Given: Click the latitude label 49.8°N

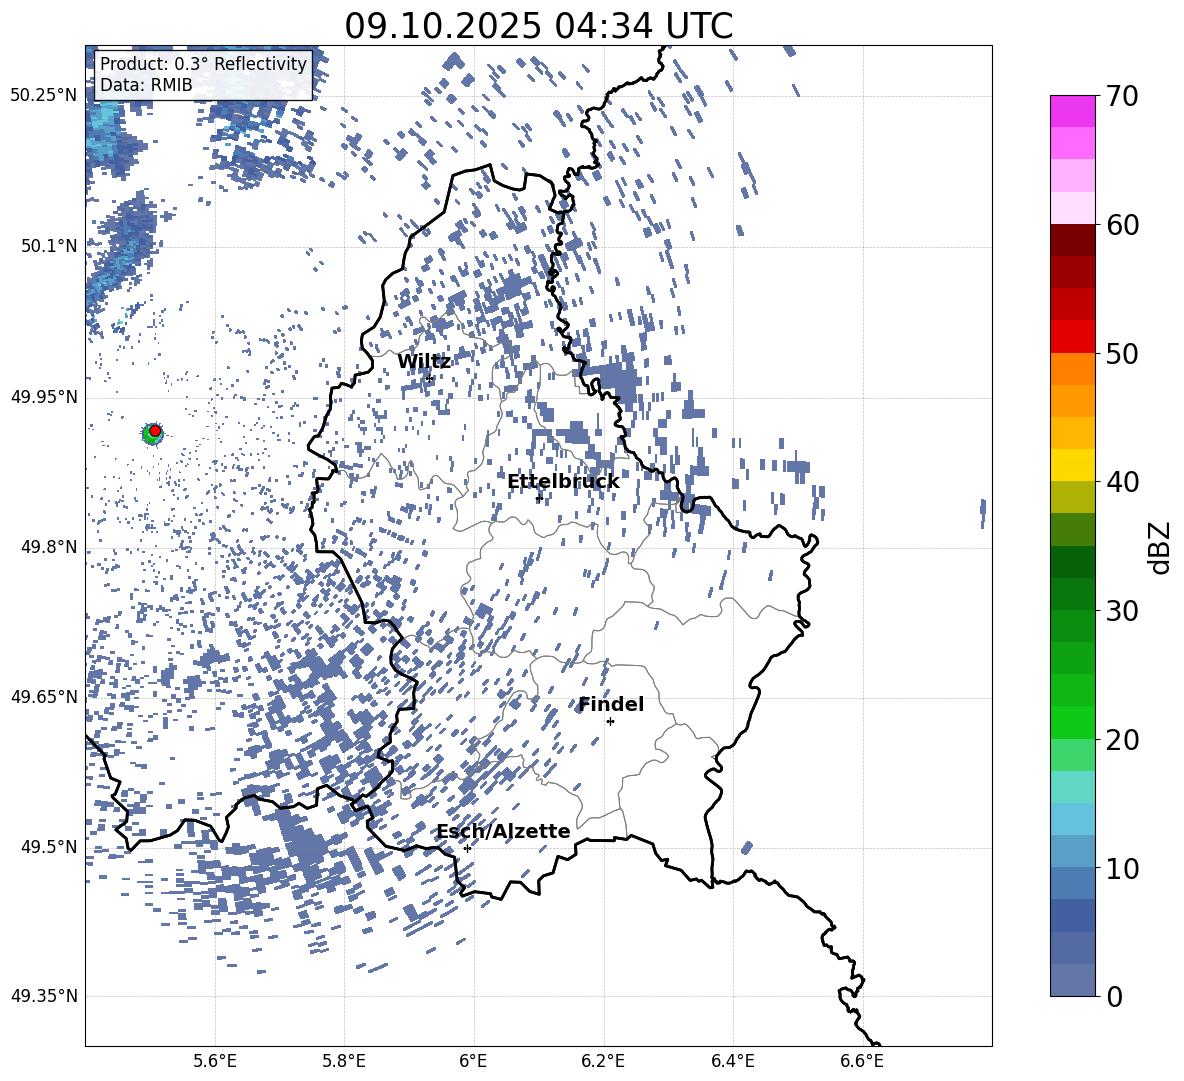Looking at the screenshot, I should [48, 547].
